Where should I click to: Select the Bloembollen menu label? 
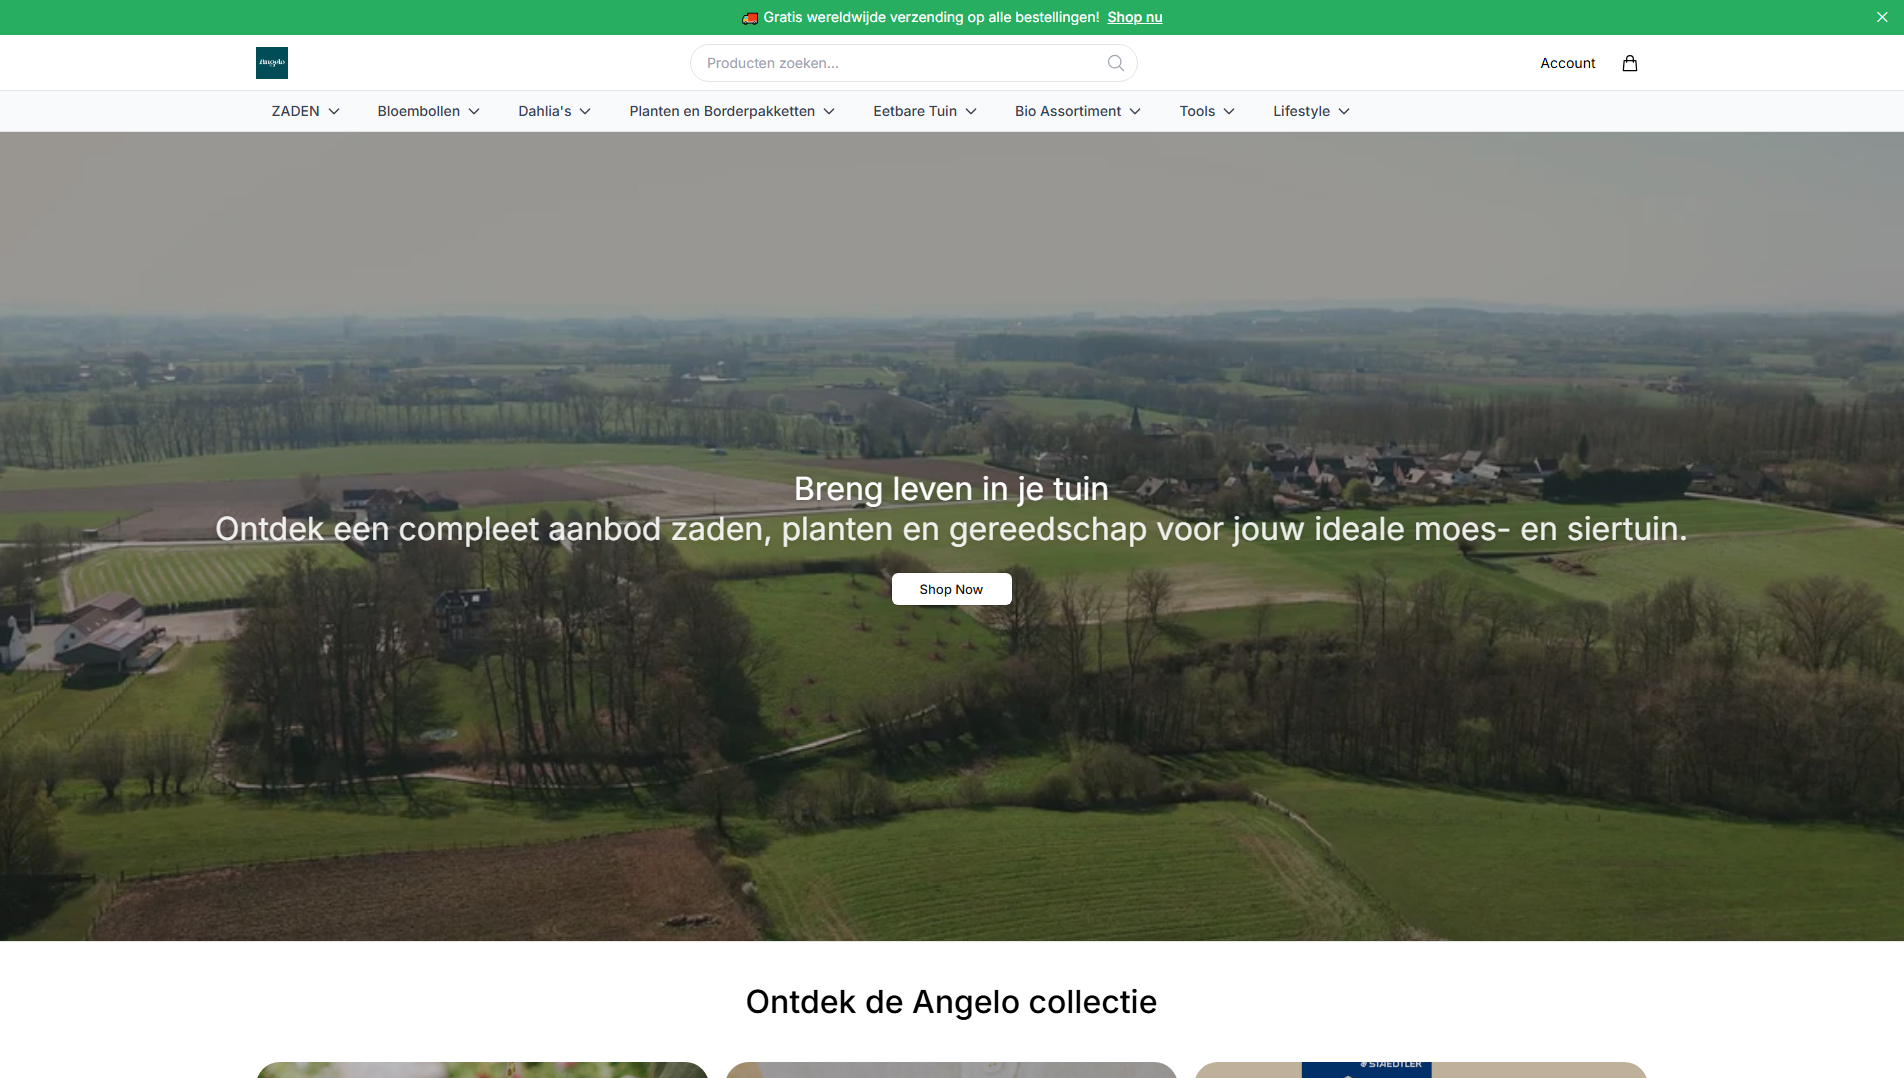coord(418,111)
